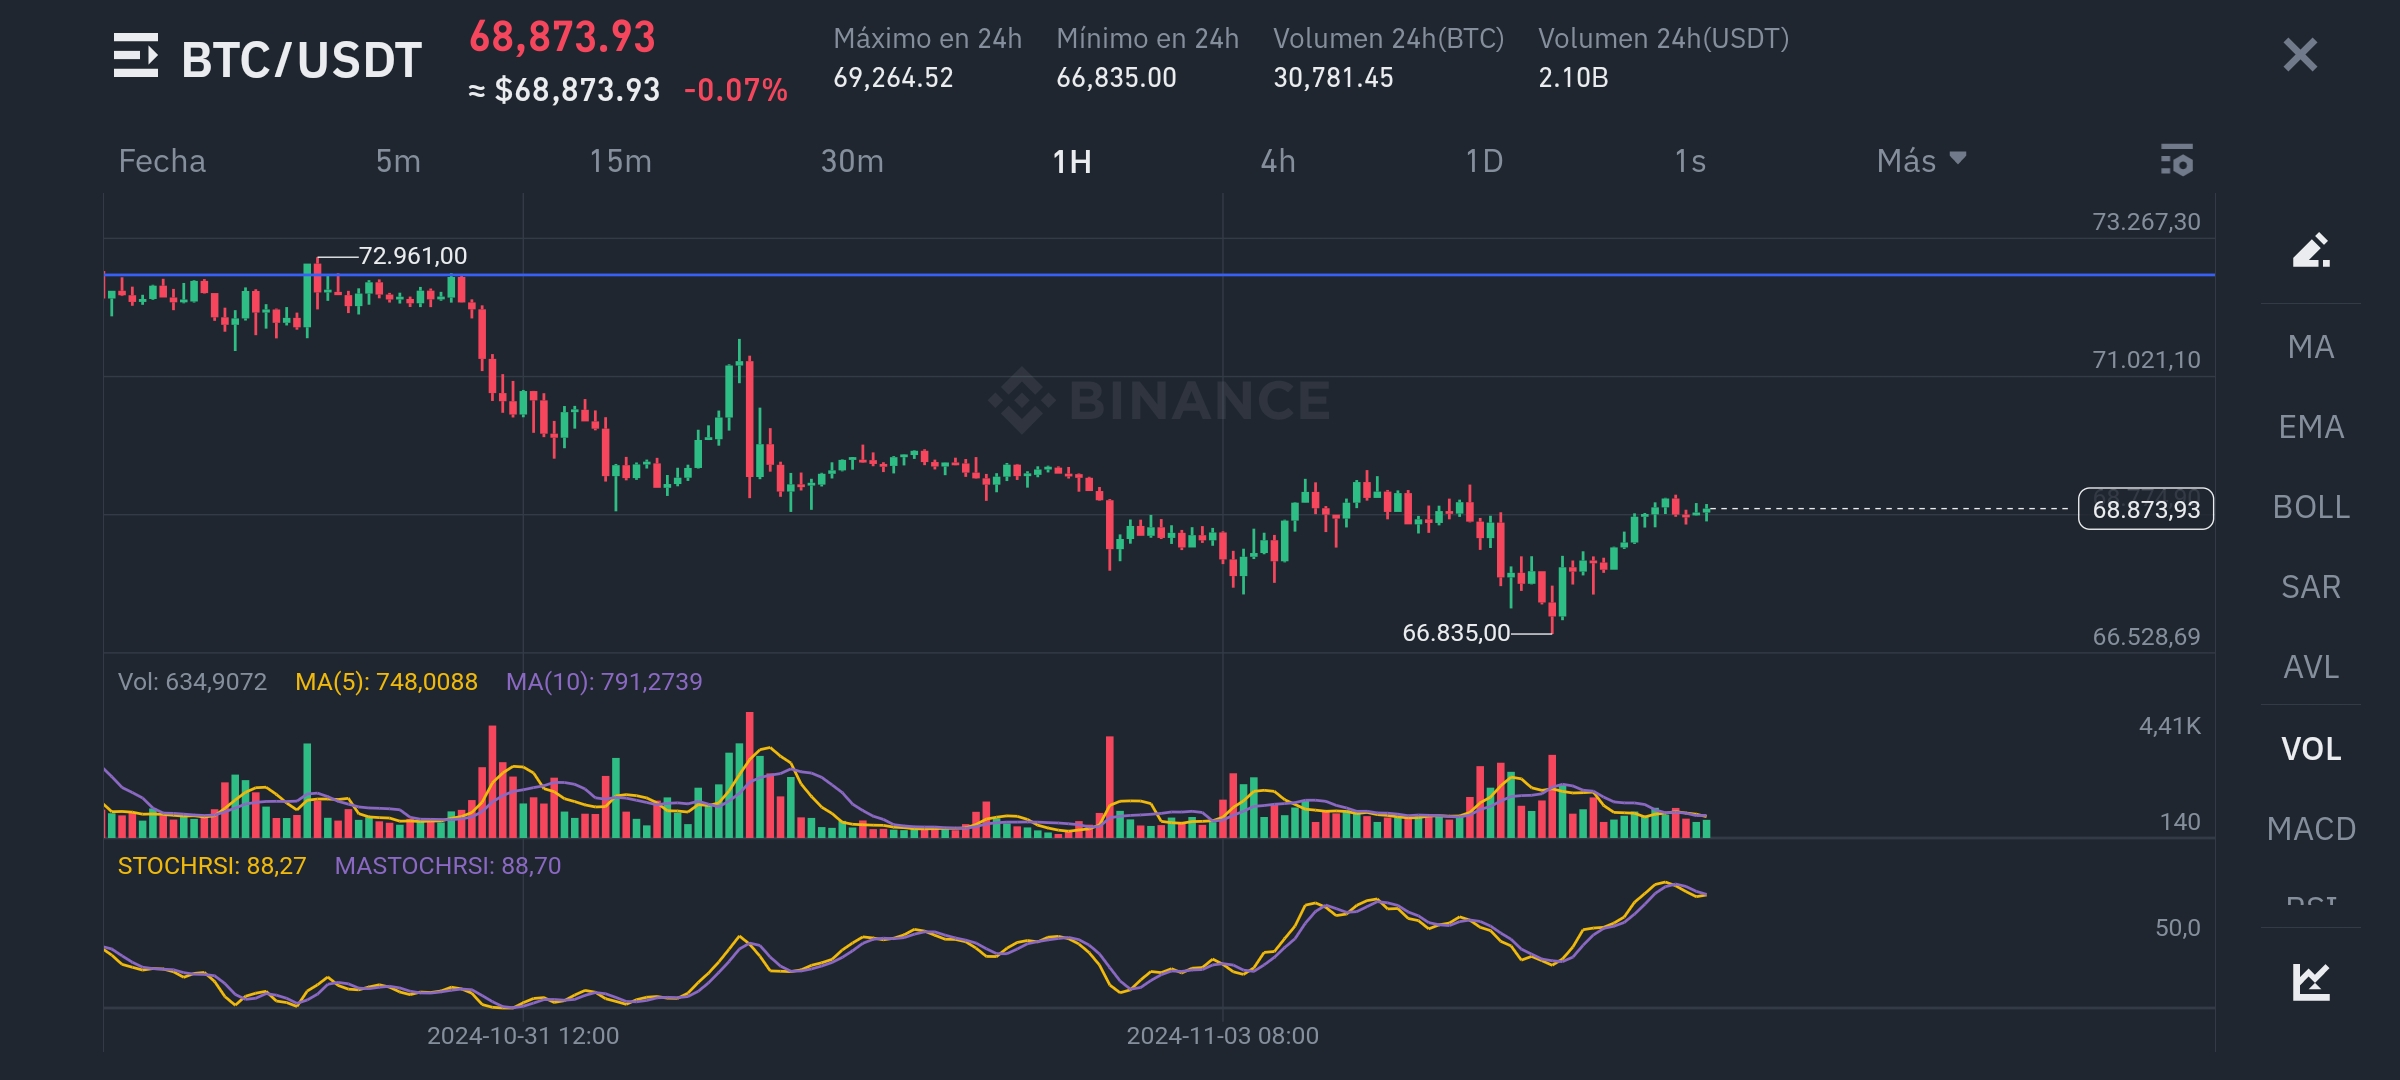Click the STOCHRSI: 88,27 label
The height and width of the screenshot is (1080, 2400).
point(212,866)
